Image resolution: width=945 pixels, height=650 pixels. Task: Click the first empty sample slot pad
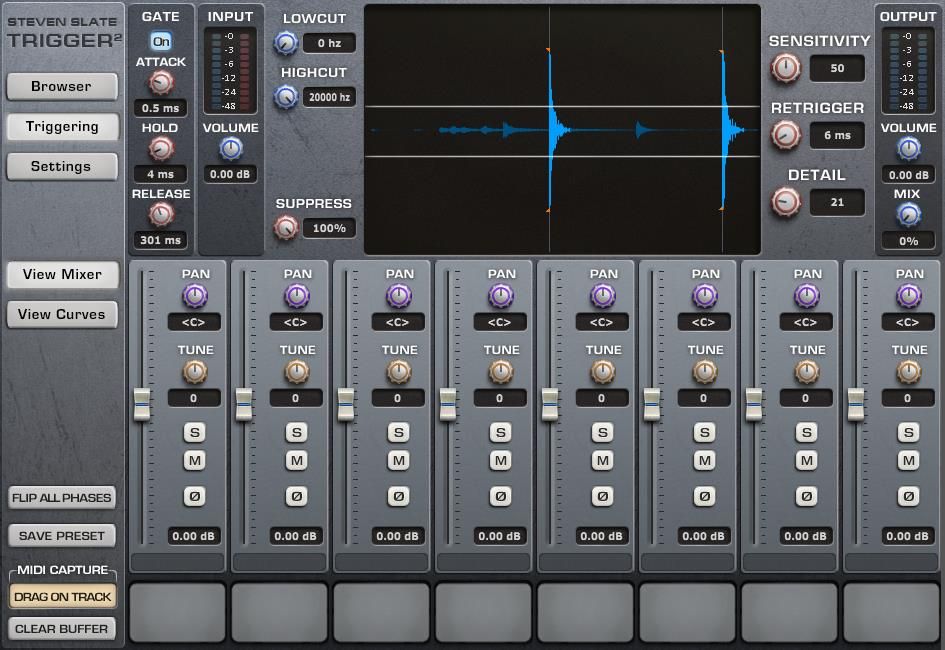pyautogui.click(x=178, y=612)
